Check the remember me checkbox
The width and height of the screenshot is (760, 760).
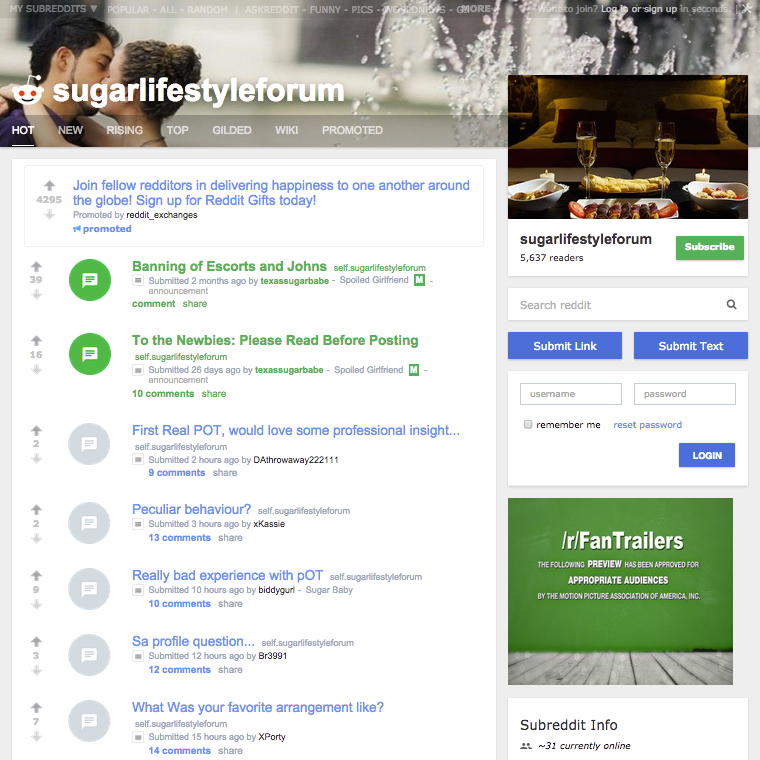(528, 425)
